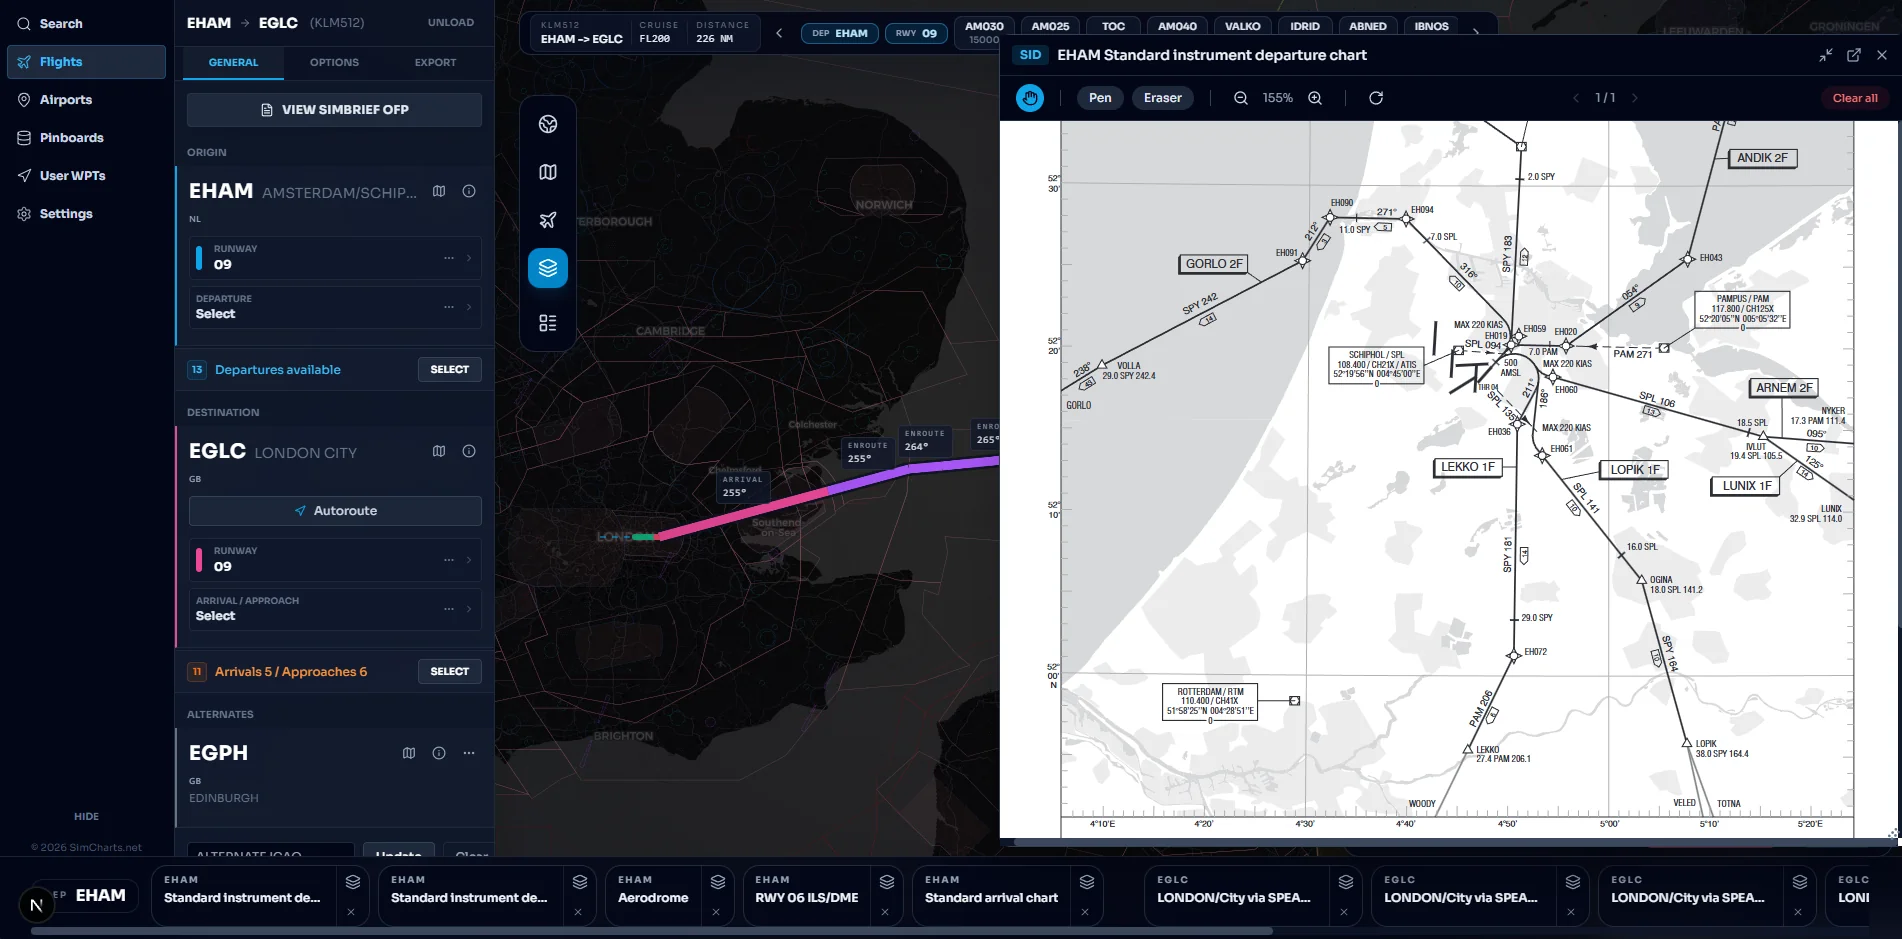Select the Eraser annotation tool

(x=1163, y=98)
